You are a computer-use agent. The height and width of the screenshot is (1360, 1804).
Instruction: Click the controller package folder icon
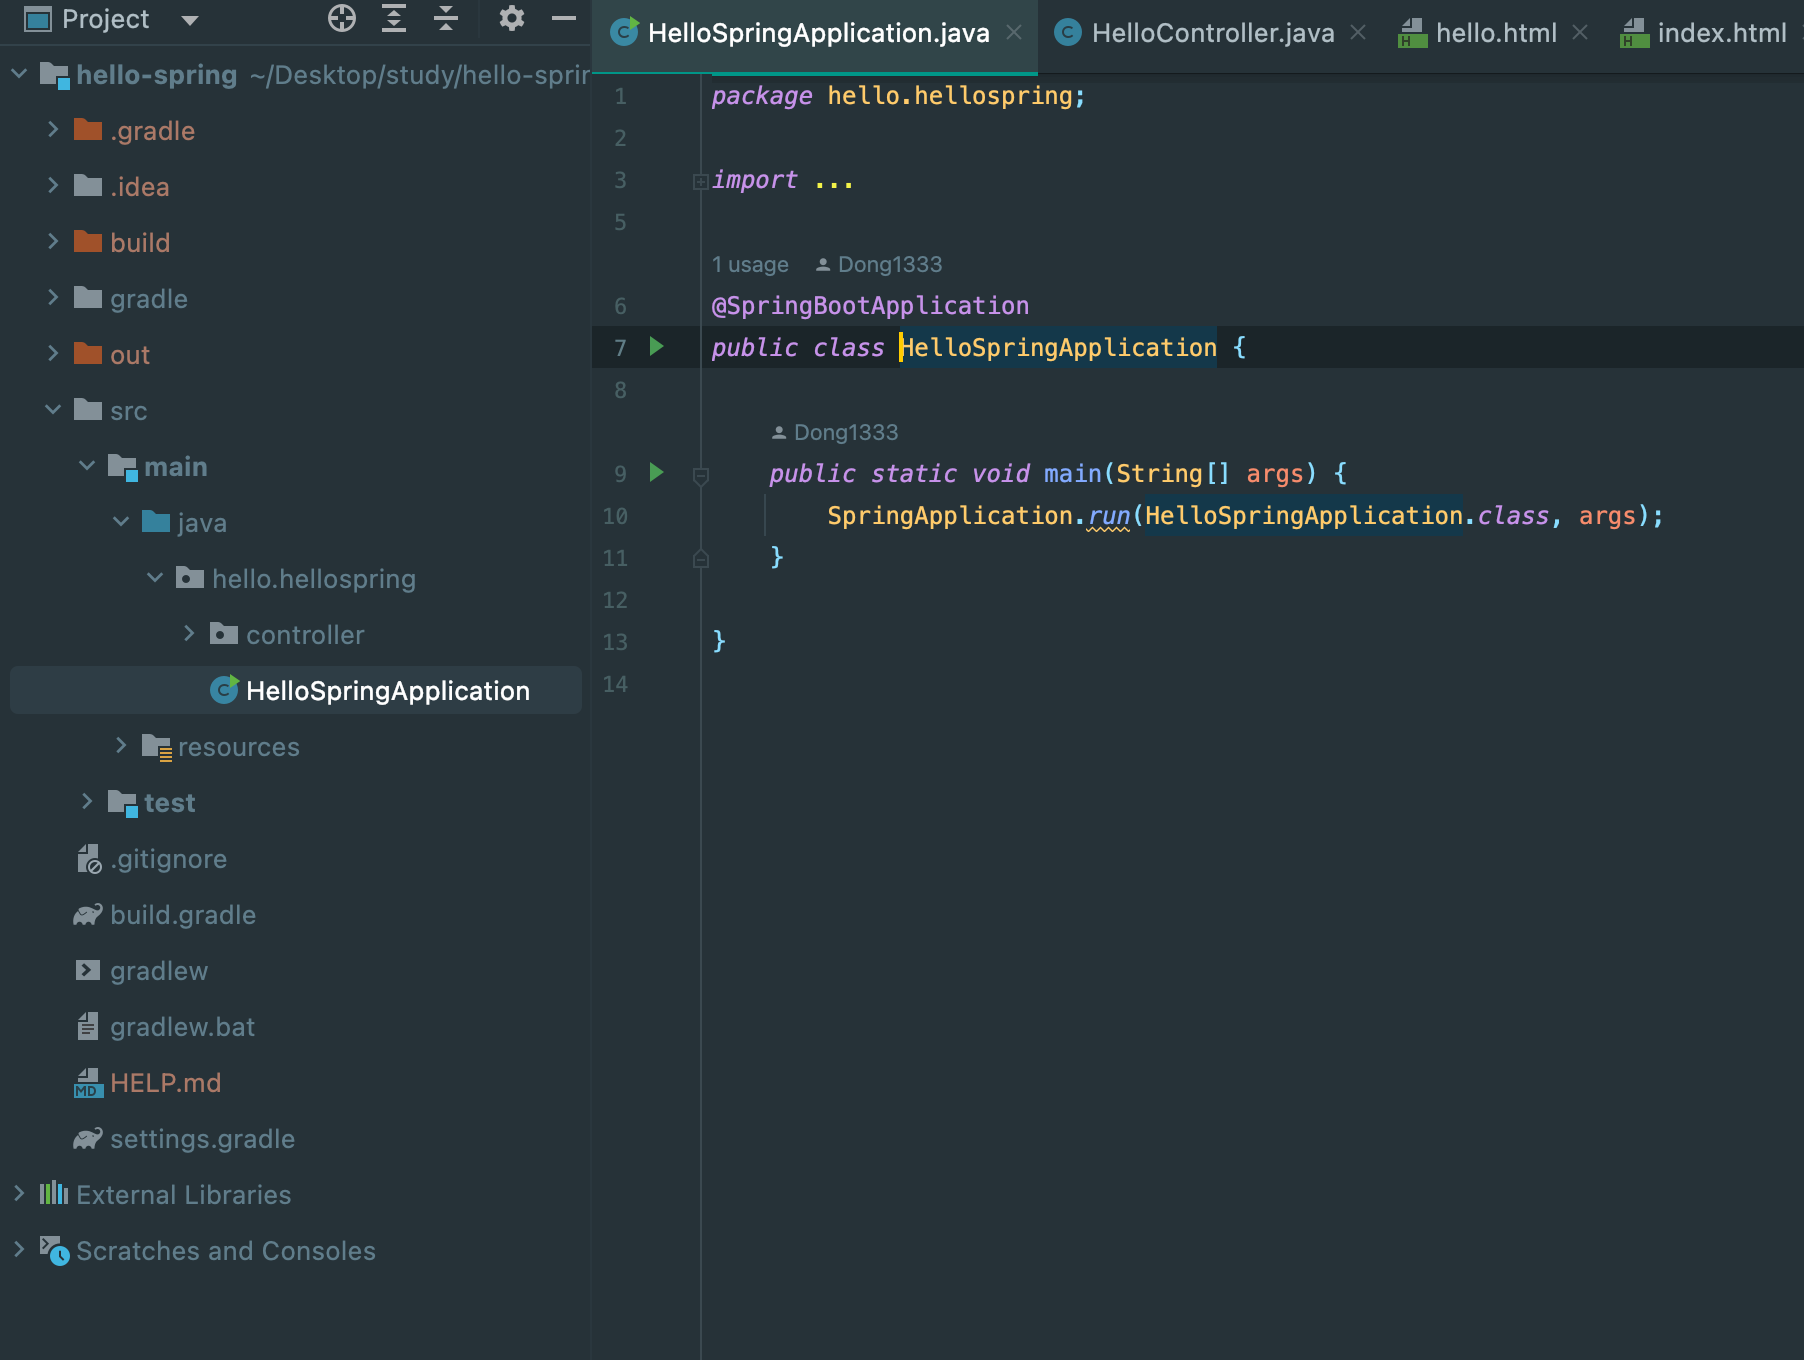pos(224,634)
